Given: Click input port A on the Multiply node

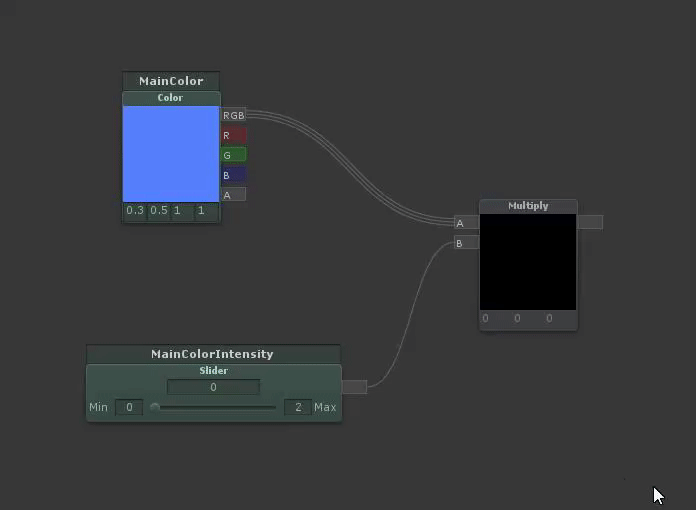Looking at the screenshot, I should click(466, 223).
